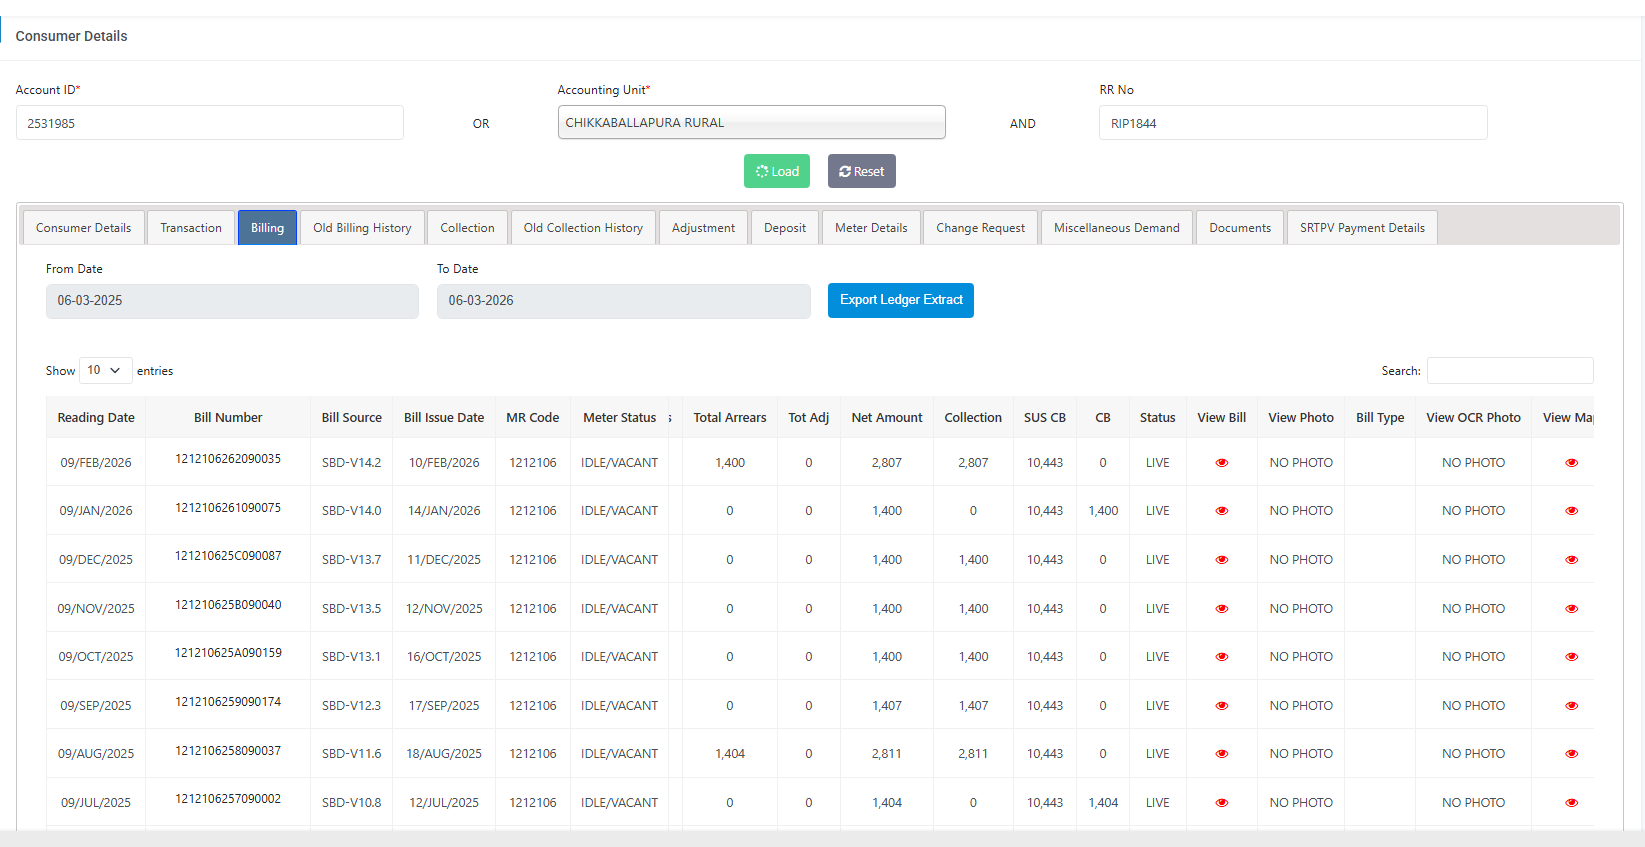Open Accounting Unit CHIKKABALLAPURA RURAL dropdown
The height and width of the screenshot is (847, 1645).
click(x=751, y=123)
